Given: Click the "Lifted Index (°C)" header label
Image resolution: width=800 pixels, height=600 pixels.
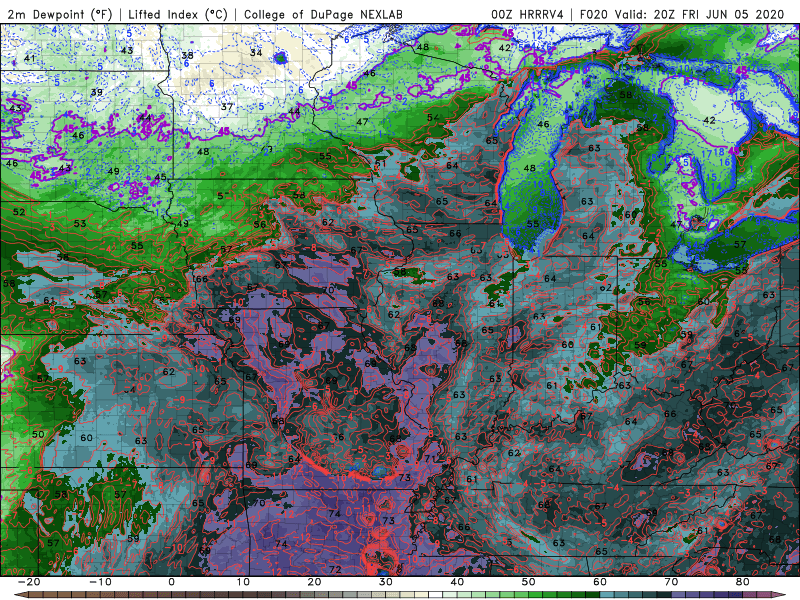Looking at the screenshot, I should 178,14.
